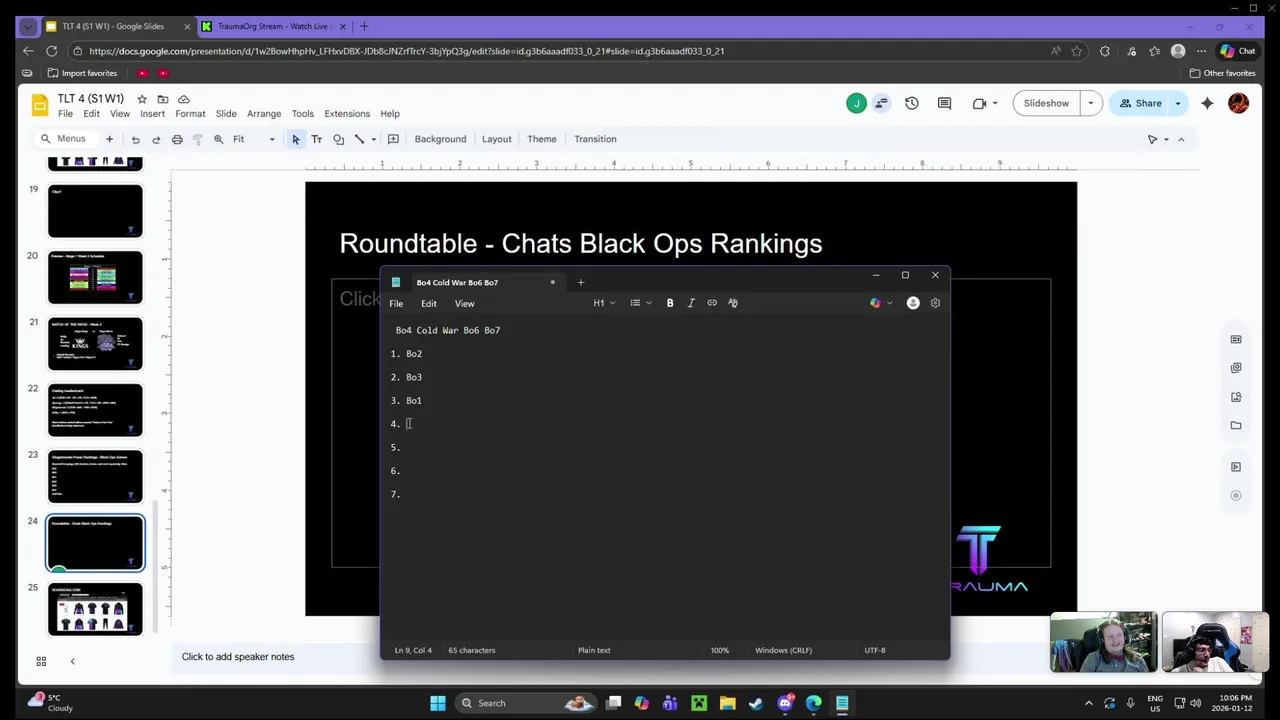Expand the camera meeting dropdown

994,103
